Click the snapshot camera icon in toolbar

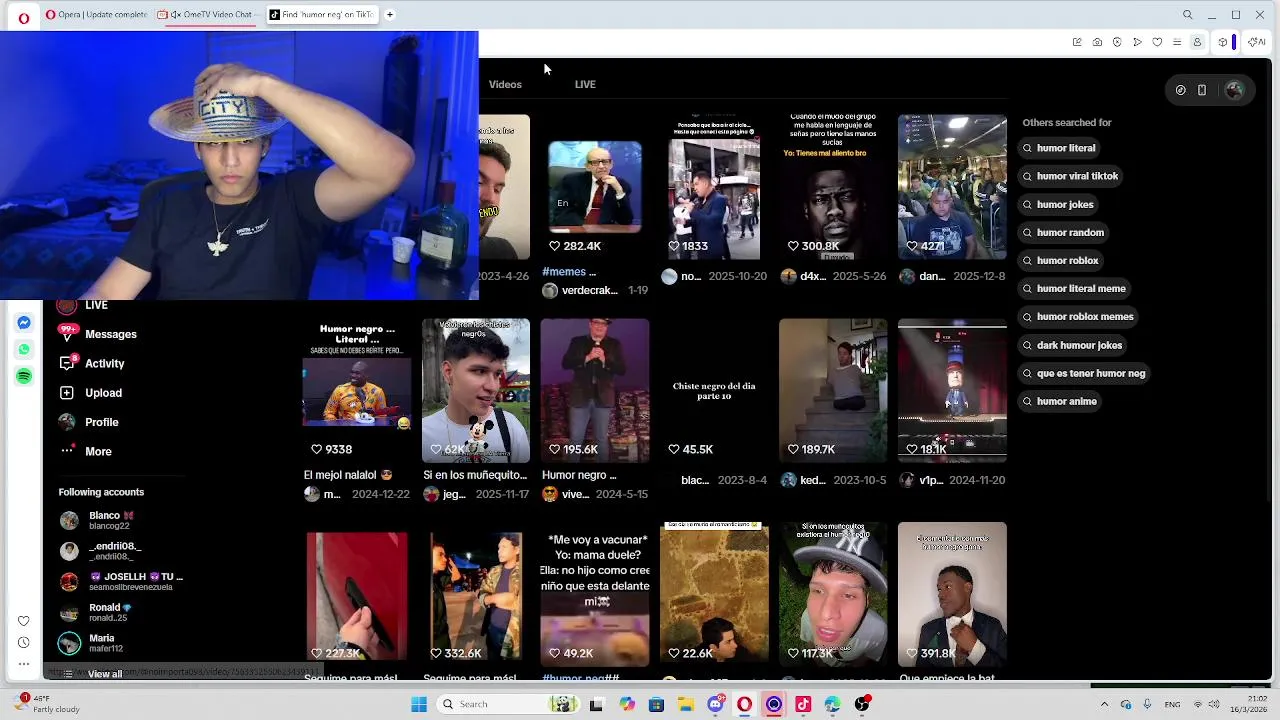click(1097, 42)
